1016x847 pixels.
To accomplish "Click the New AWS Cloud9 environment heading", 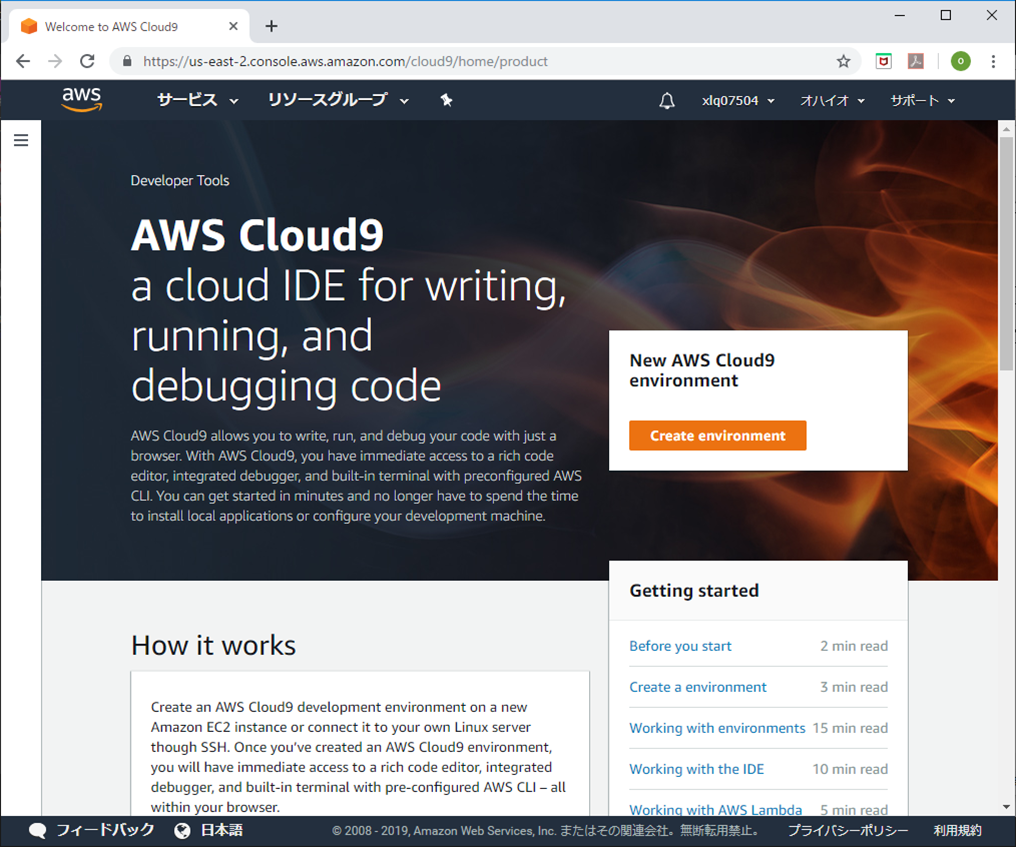I will (702, 370).
